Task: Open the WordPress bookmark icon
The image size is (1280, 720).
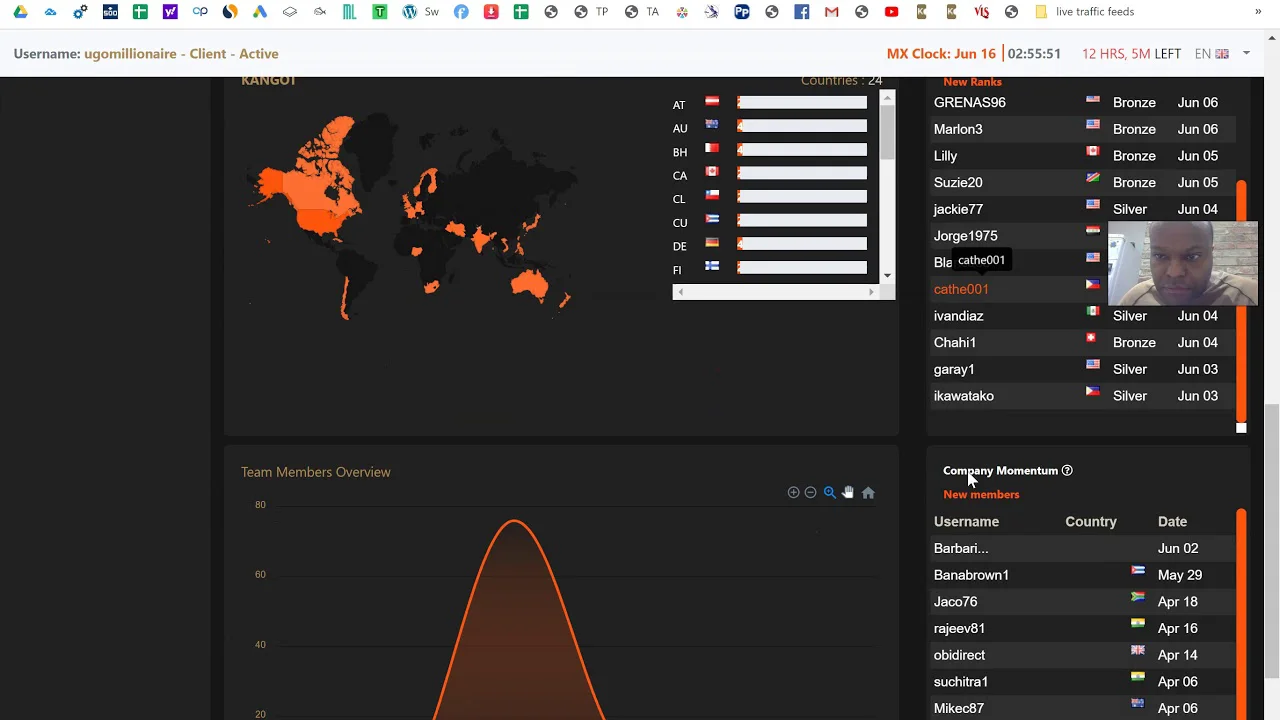Action: 409,12
